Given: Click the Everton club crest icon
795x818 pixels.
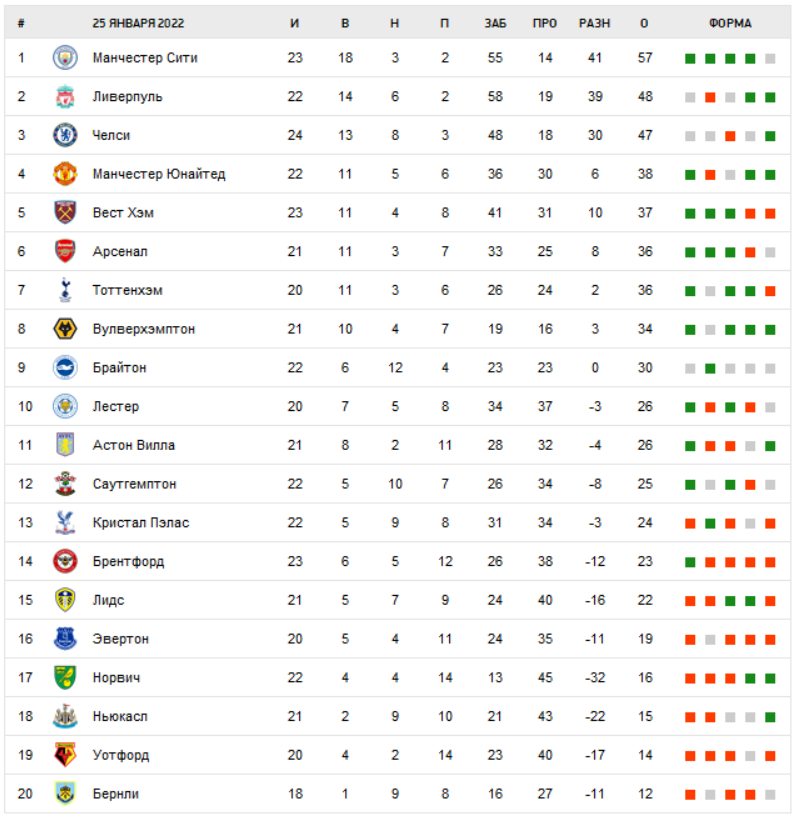Looking at the screenshot, I should 65,639.
